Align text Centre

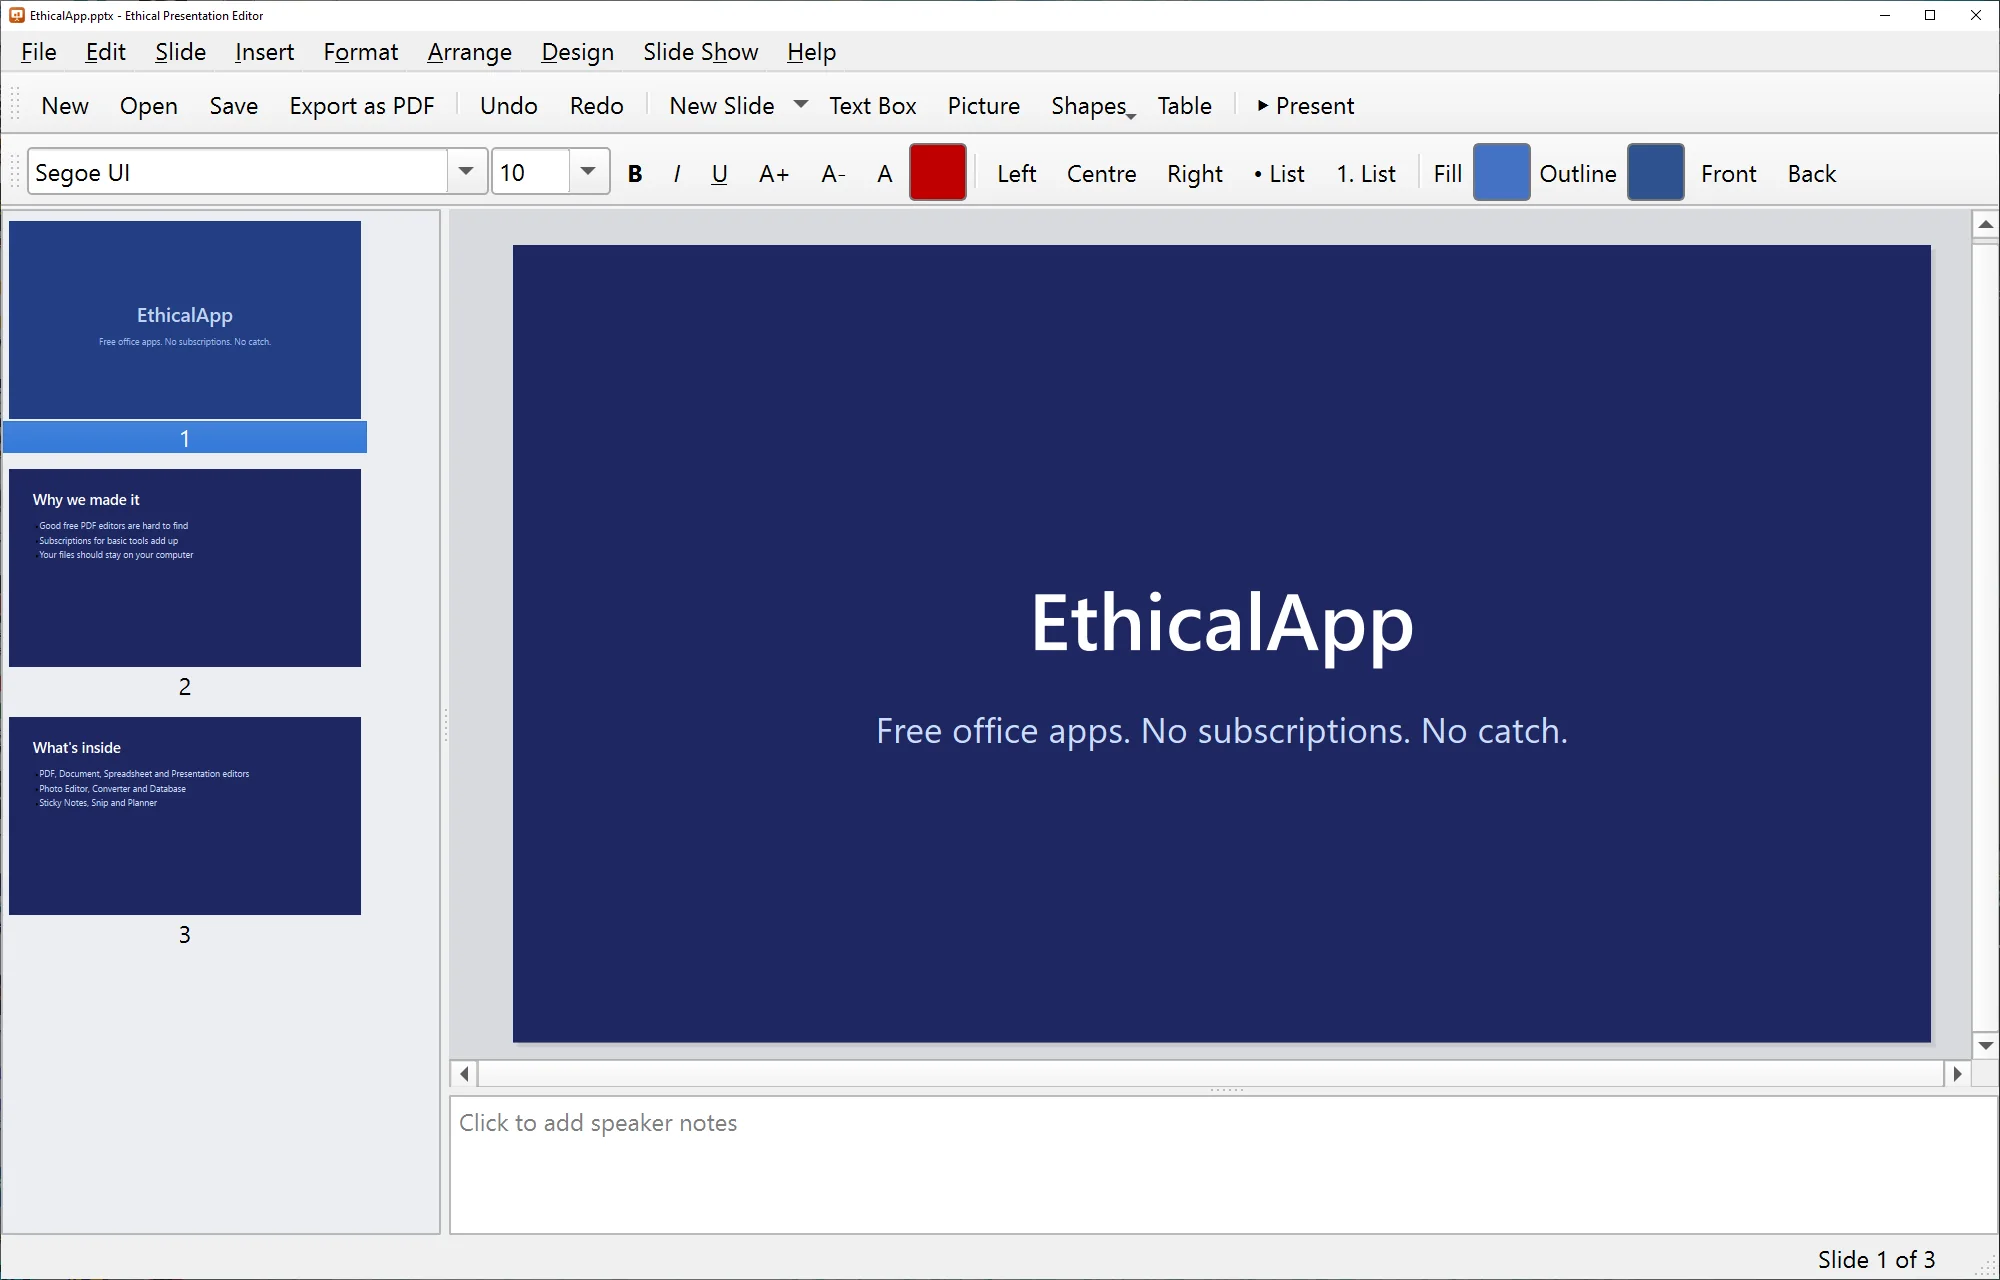click(x=1101, y=173)
